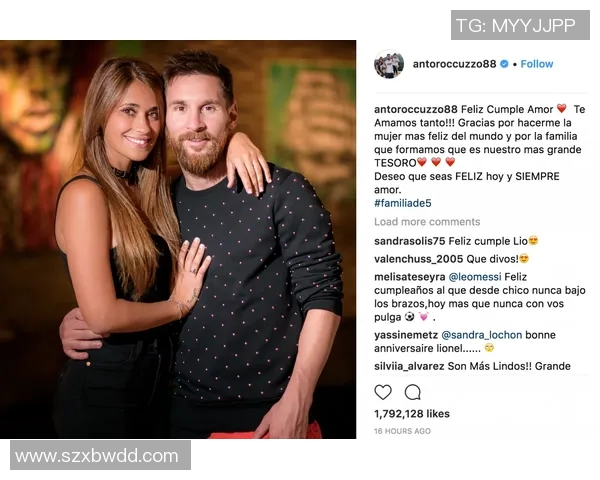Click the 16 HOURS AGO timestamp
This screenshot has height=480, width=600.
tap(402, 431)
